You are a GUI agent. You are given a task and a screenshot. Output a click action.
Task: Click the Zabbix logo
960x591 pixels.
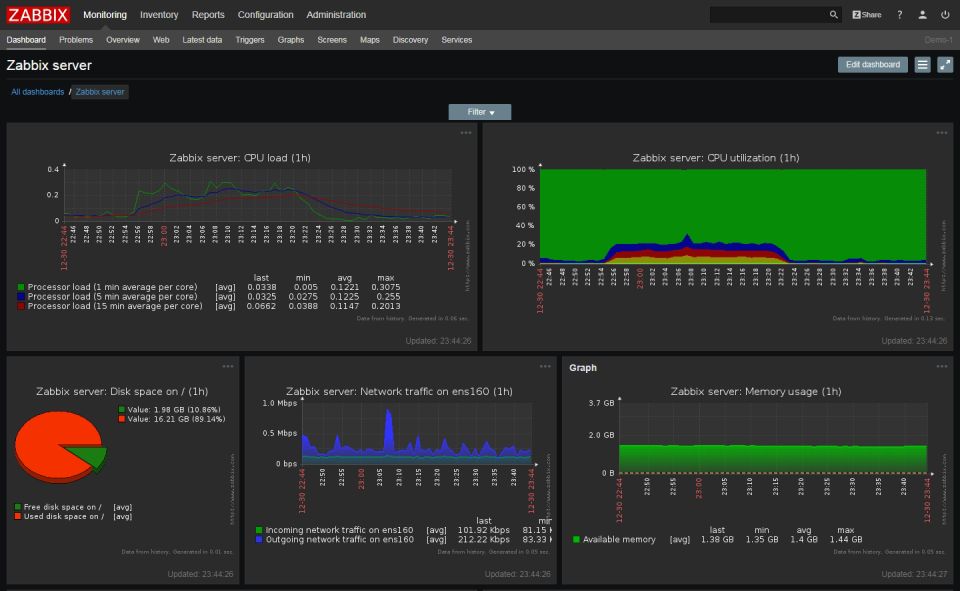[38, 15]
